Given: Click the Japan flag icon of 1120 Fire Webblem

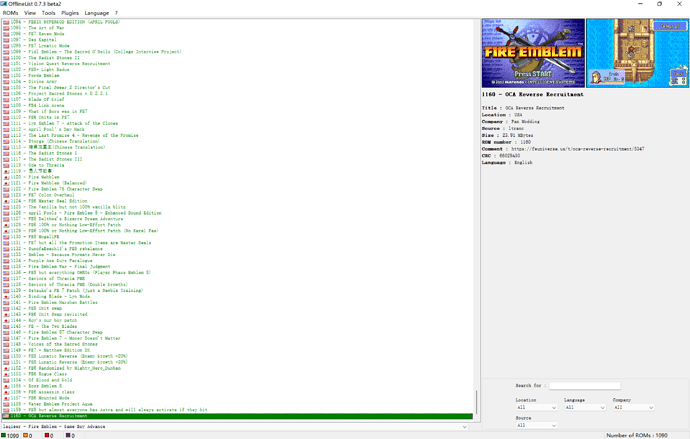Looking at the screenshot, I should point(6,177).
